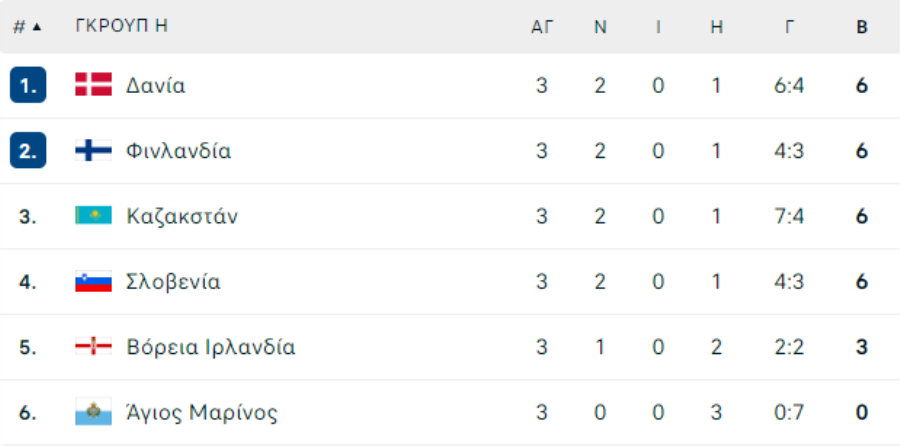This screenshot has width=900, height=446.
Task: Click the Kazakhstan flag icon
Action: coord(93,216)
